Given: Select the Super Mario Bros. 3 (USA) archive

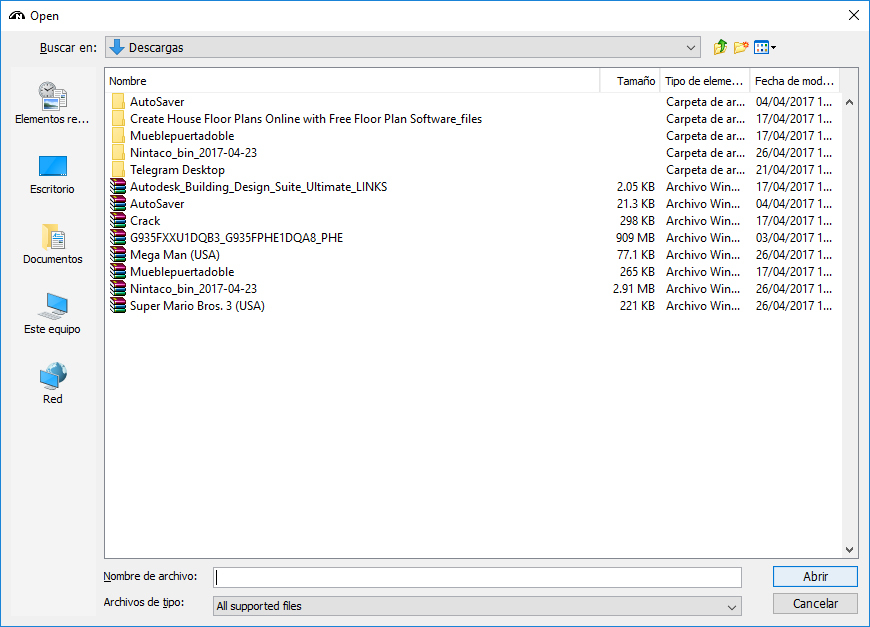Looking at the screenshot, I should [x=196, y=306].
